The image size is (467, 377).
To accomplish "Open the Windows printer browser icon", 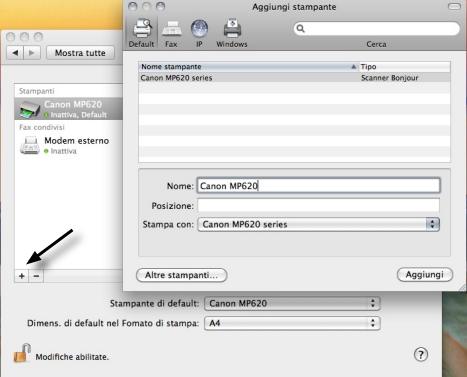I will [232, 33].
